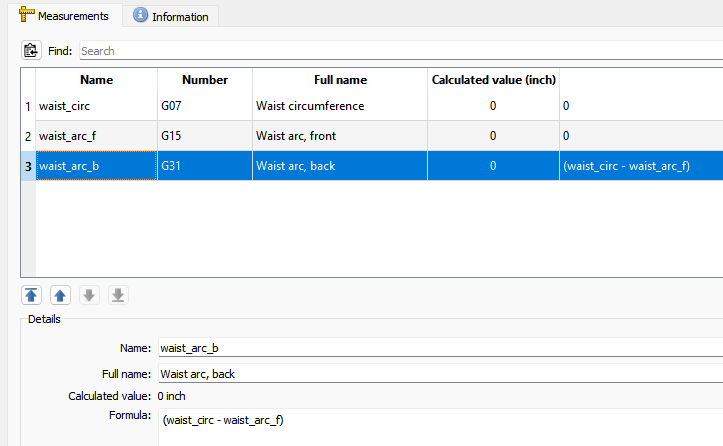Click the formula cell of waist_arc_b row
Viewport: 723px width, 446px height.
tap(640, 166)
